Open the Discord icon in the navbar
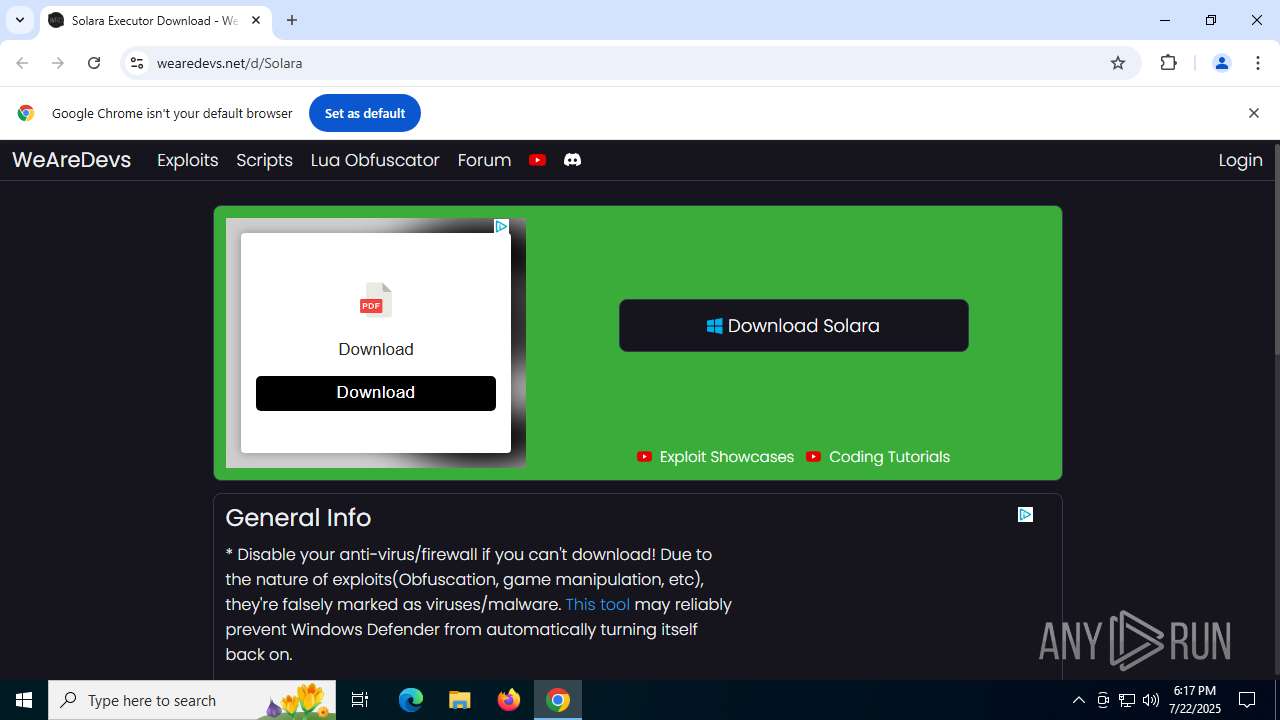The width and height of the screenshot is (1280, 720). tap(572, 160)
